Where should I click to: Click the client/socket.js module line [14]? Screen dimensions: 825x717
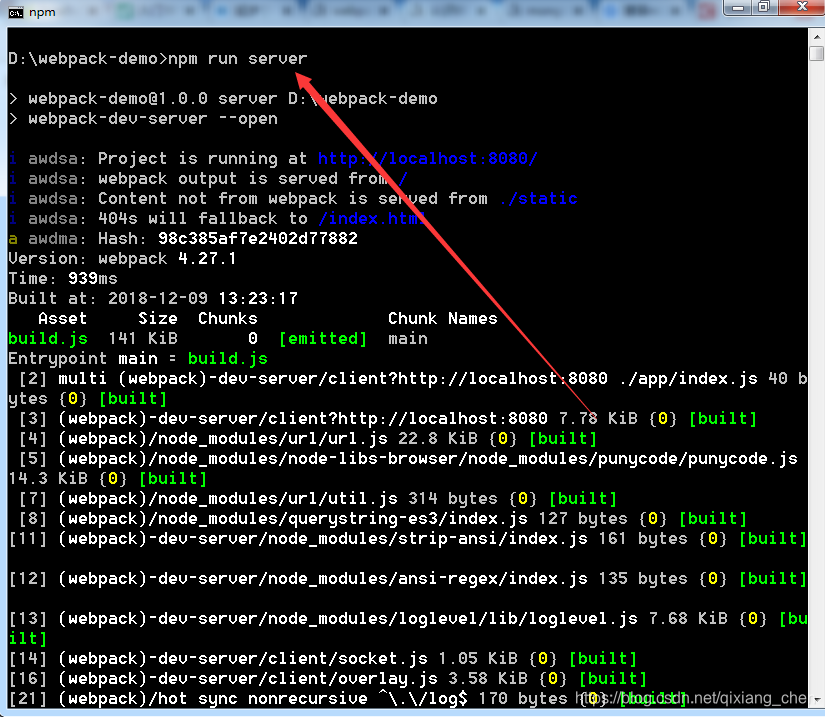323,659
